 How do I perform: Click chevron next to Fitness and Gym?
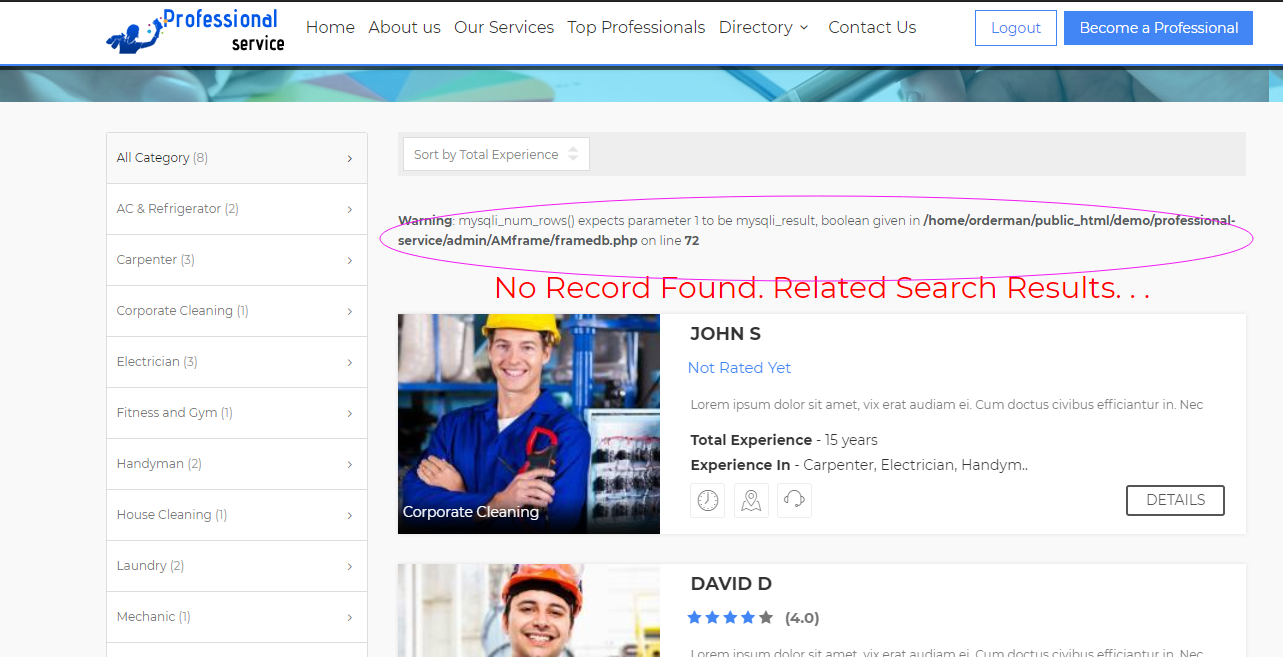pyautogui.click(x=349, y=414)
